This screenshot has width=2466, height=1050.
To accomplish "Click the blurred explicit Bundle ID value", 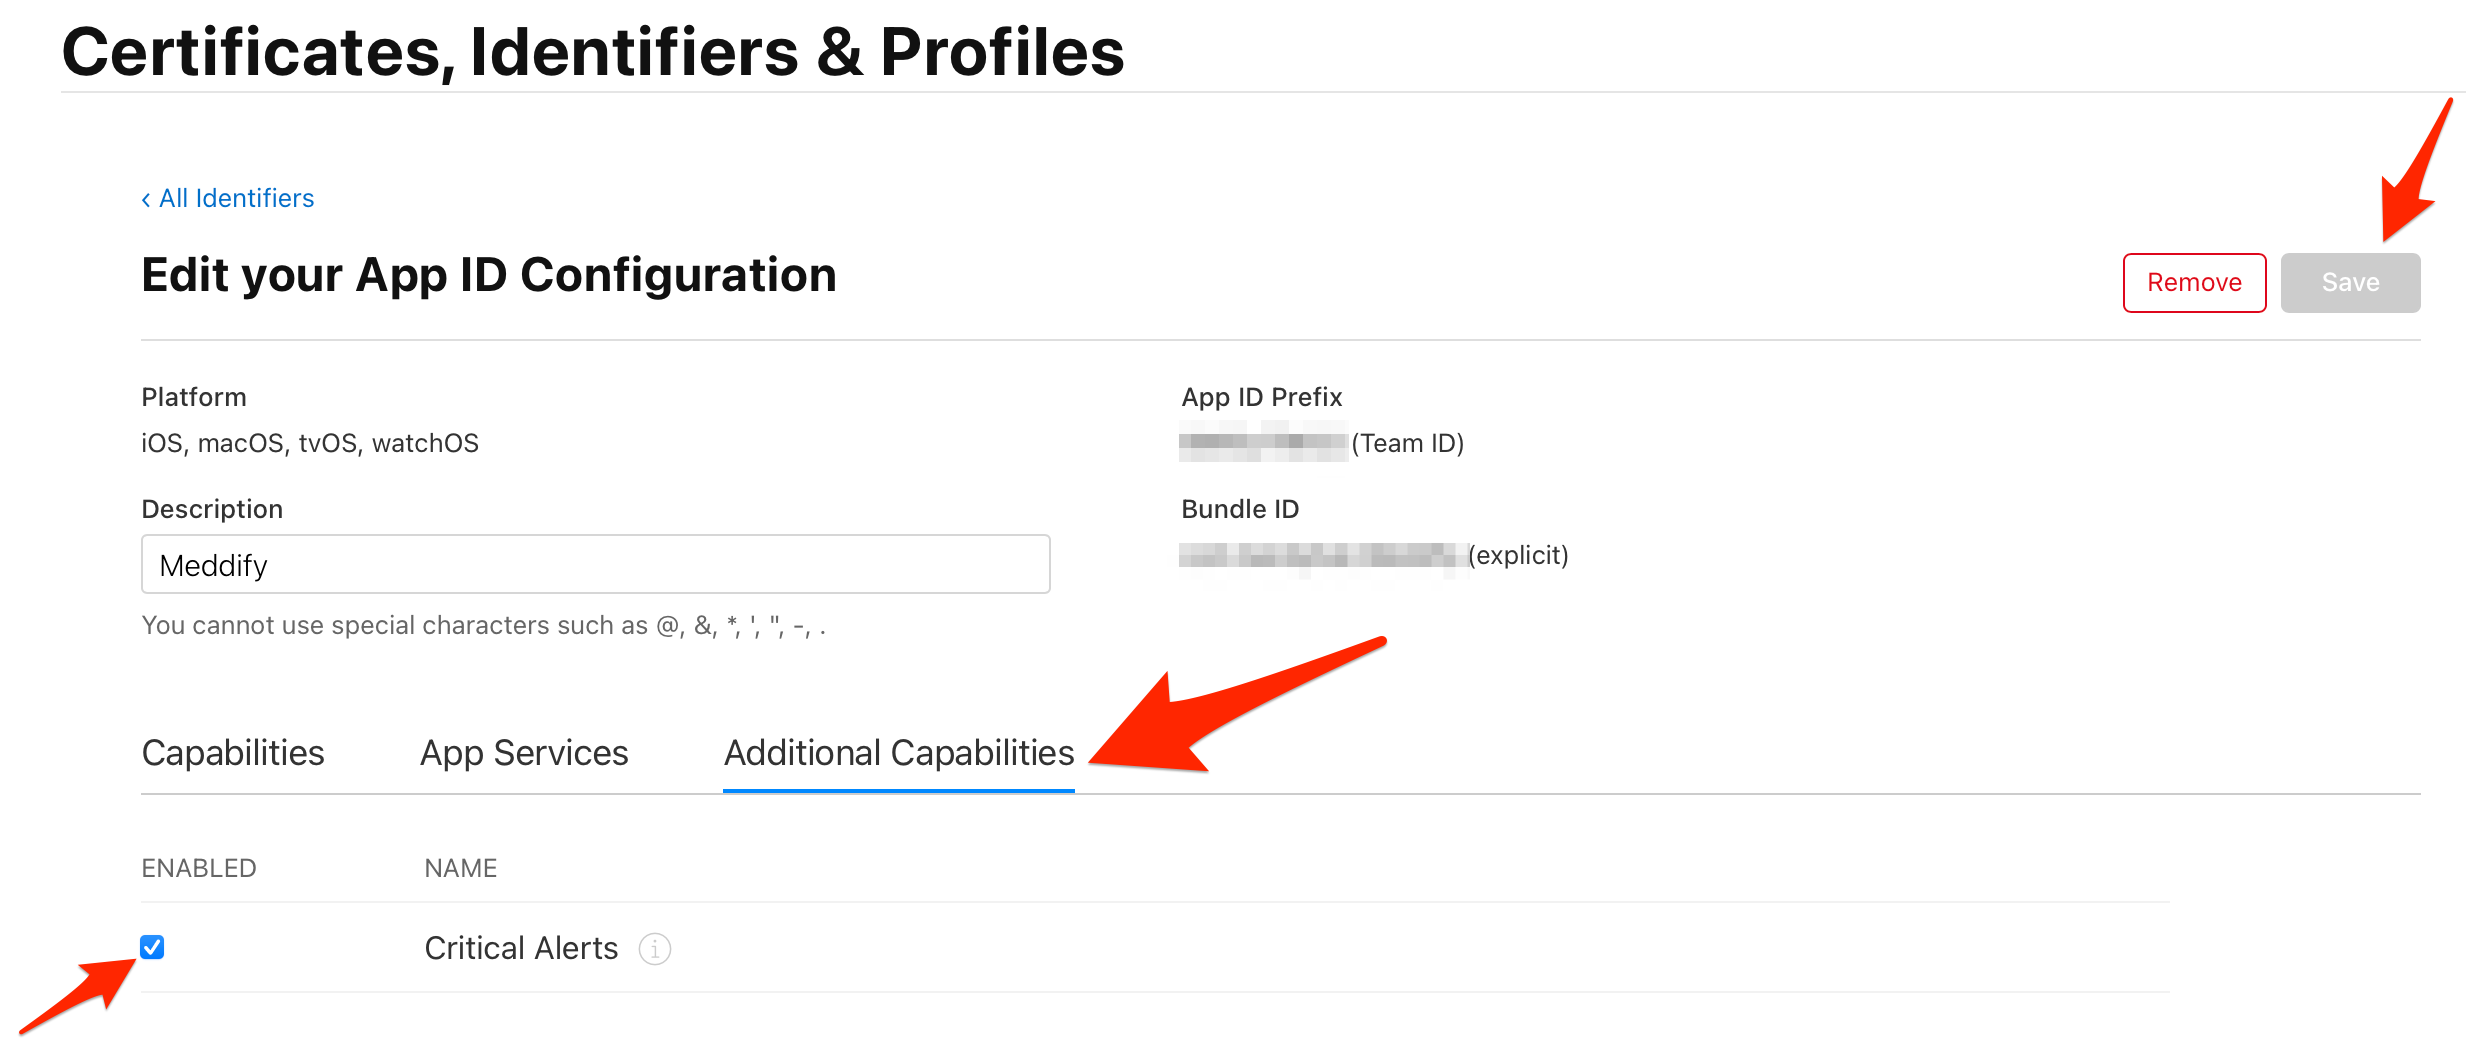I will pos(1321,556).
